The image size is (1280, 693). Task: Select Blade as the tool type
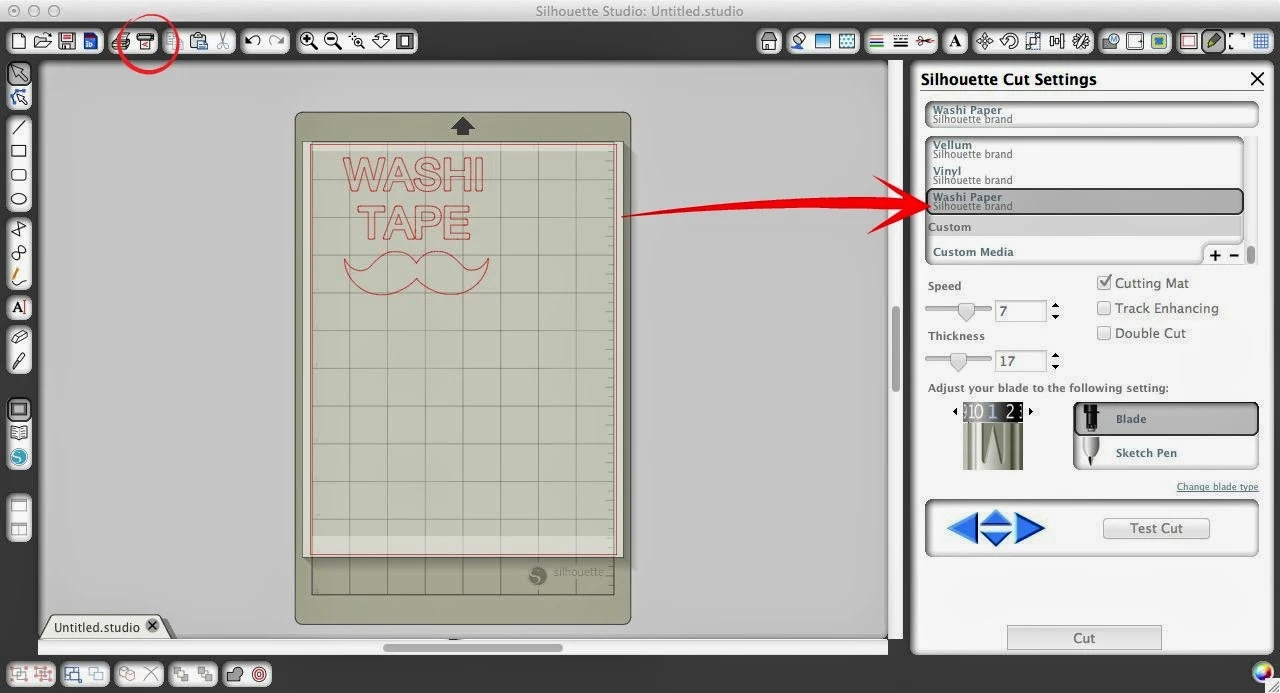pyautogui.click(x=1166, y=419)
